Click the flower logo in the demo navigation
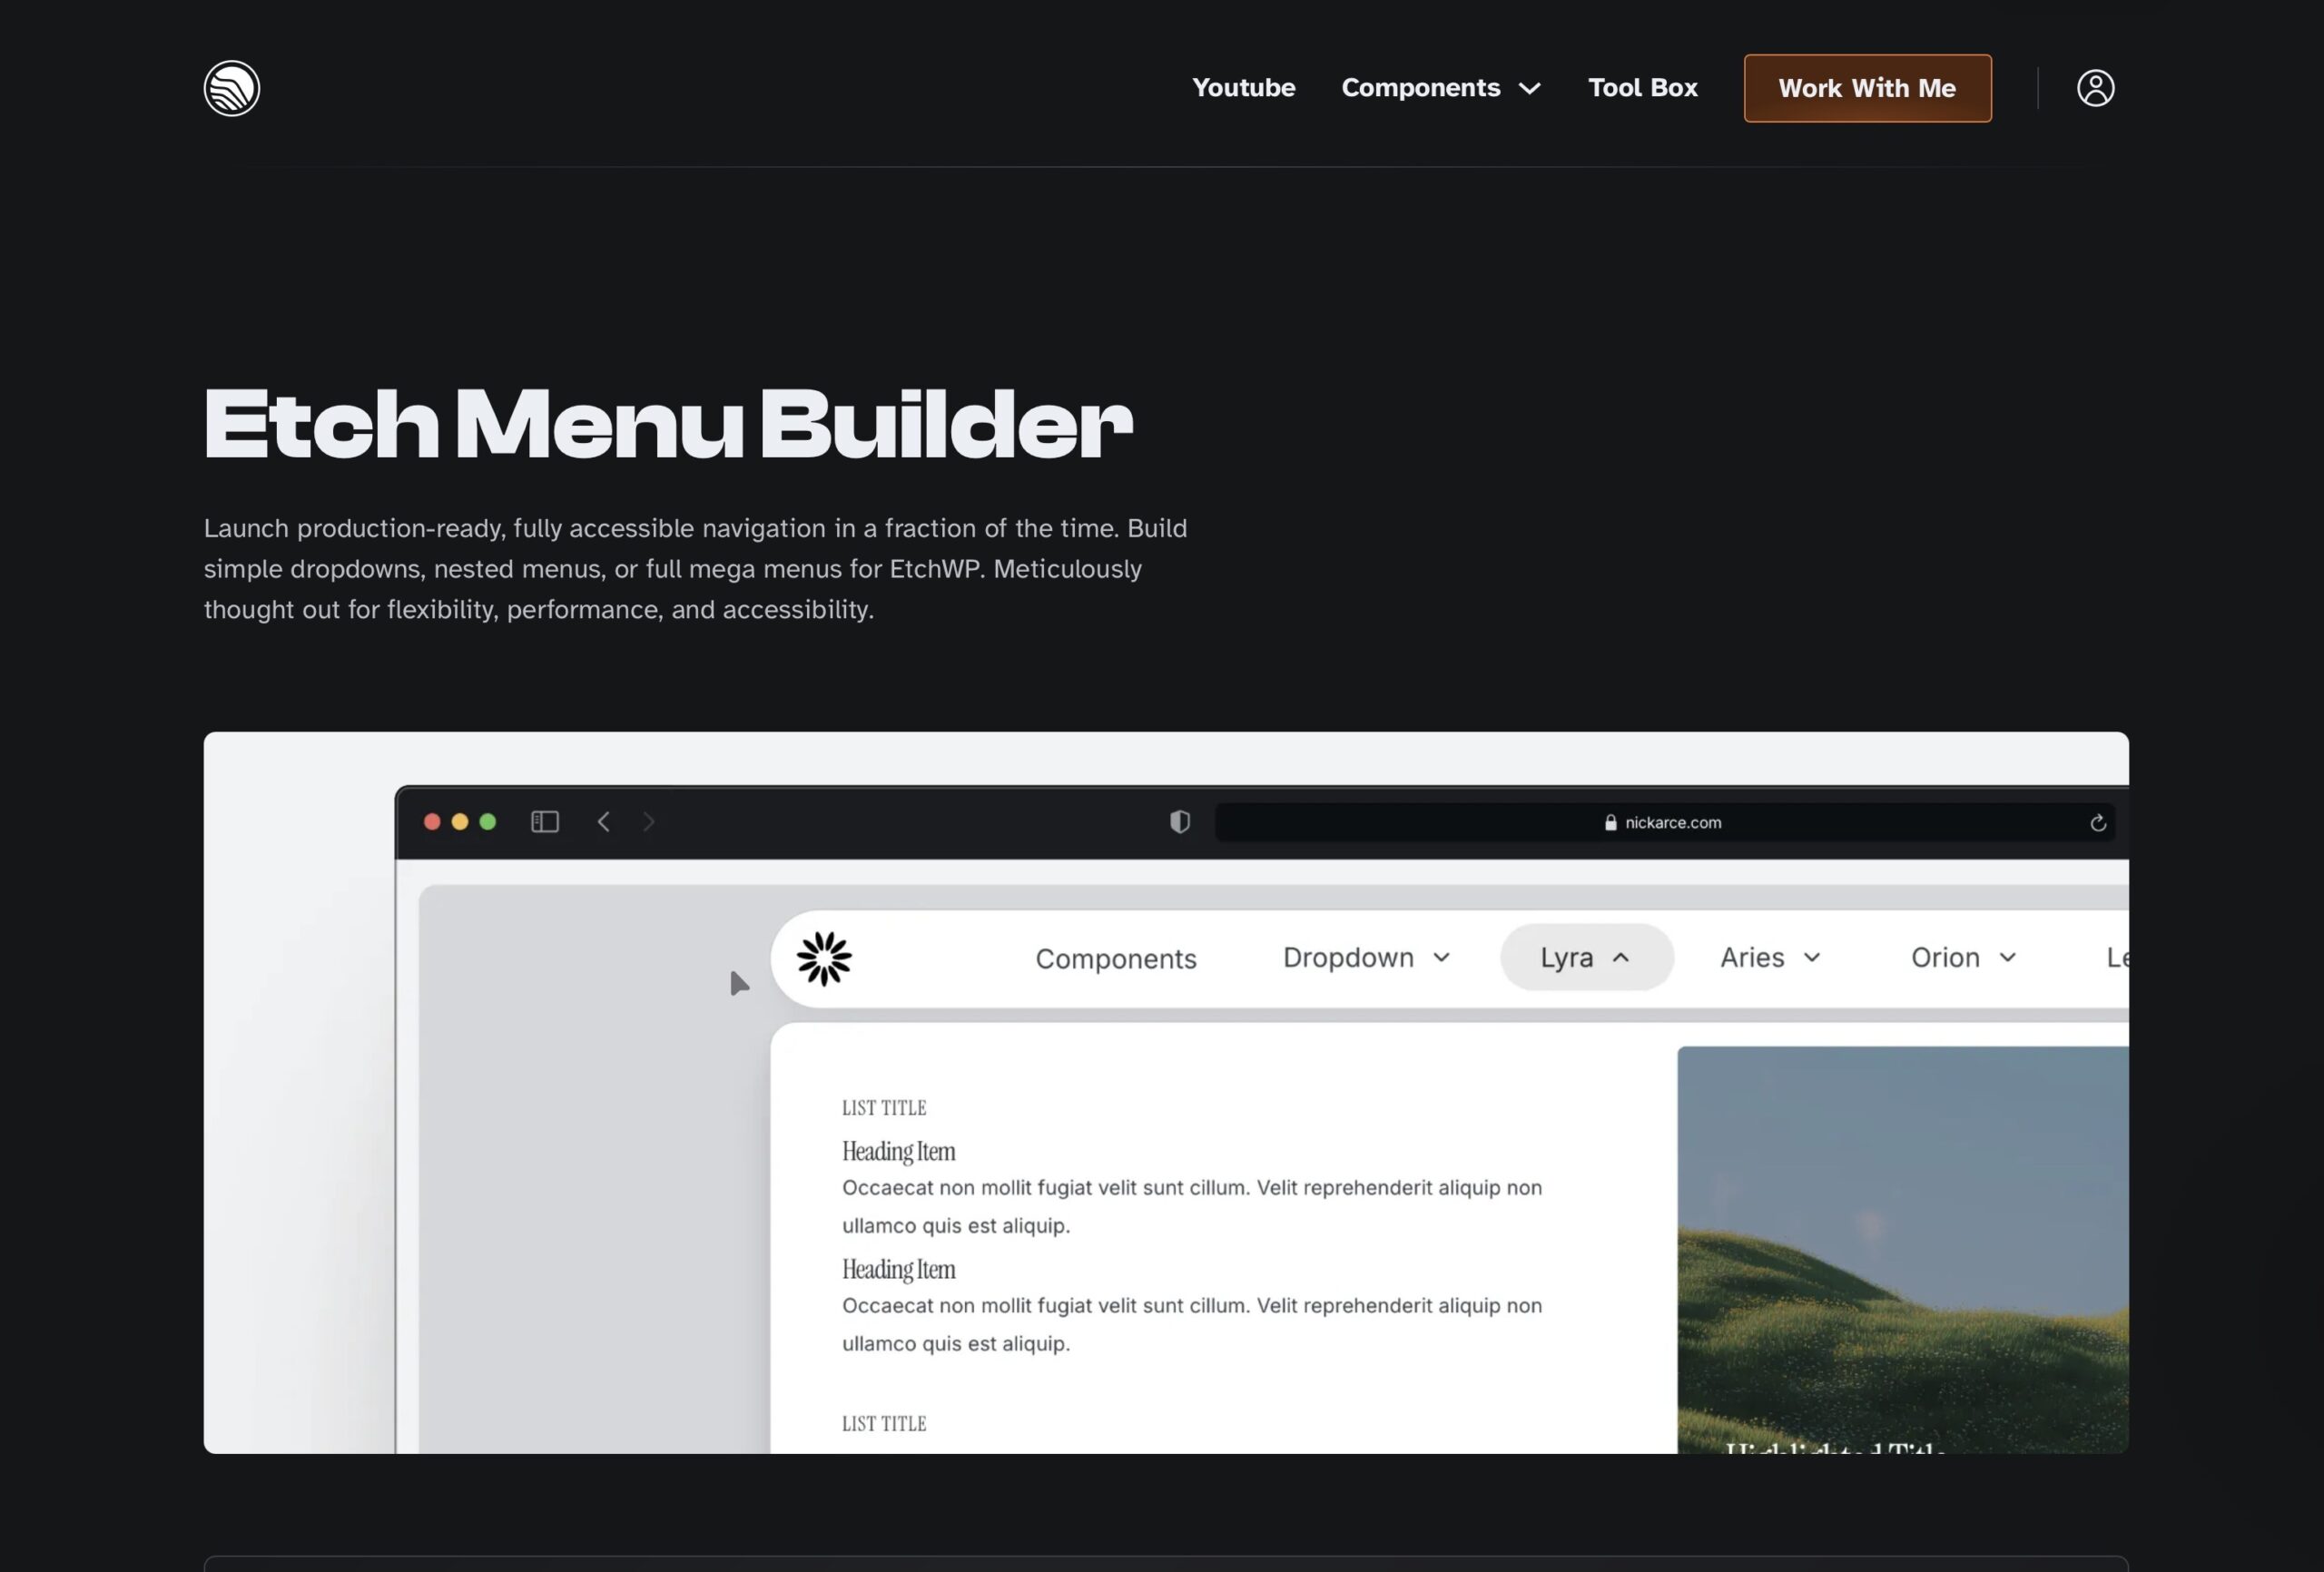 click(822, 958)
